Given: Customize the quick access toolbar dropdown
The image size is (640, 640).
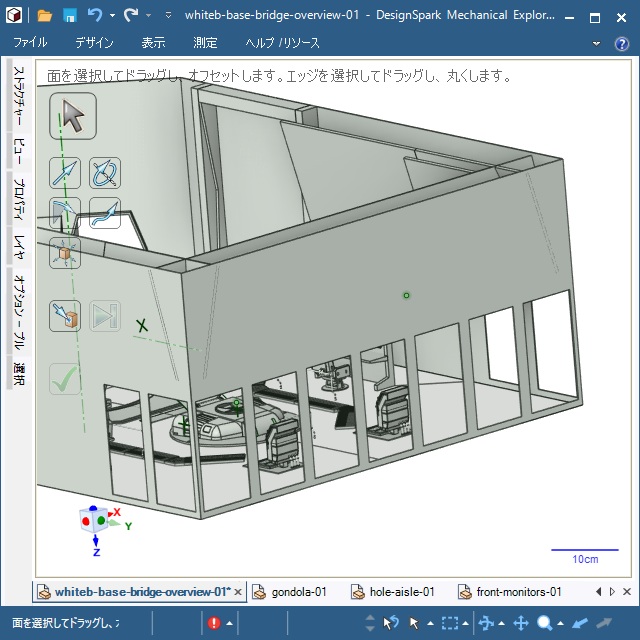Looking at the screenshot, I should coord(168,16).
